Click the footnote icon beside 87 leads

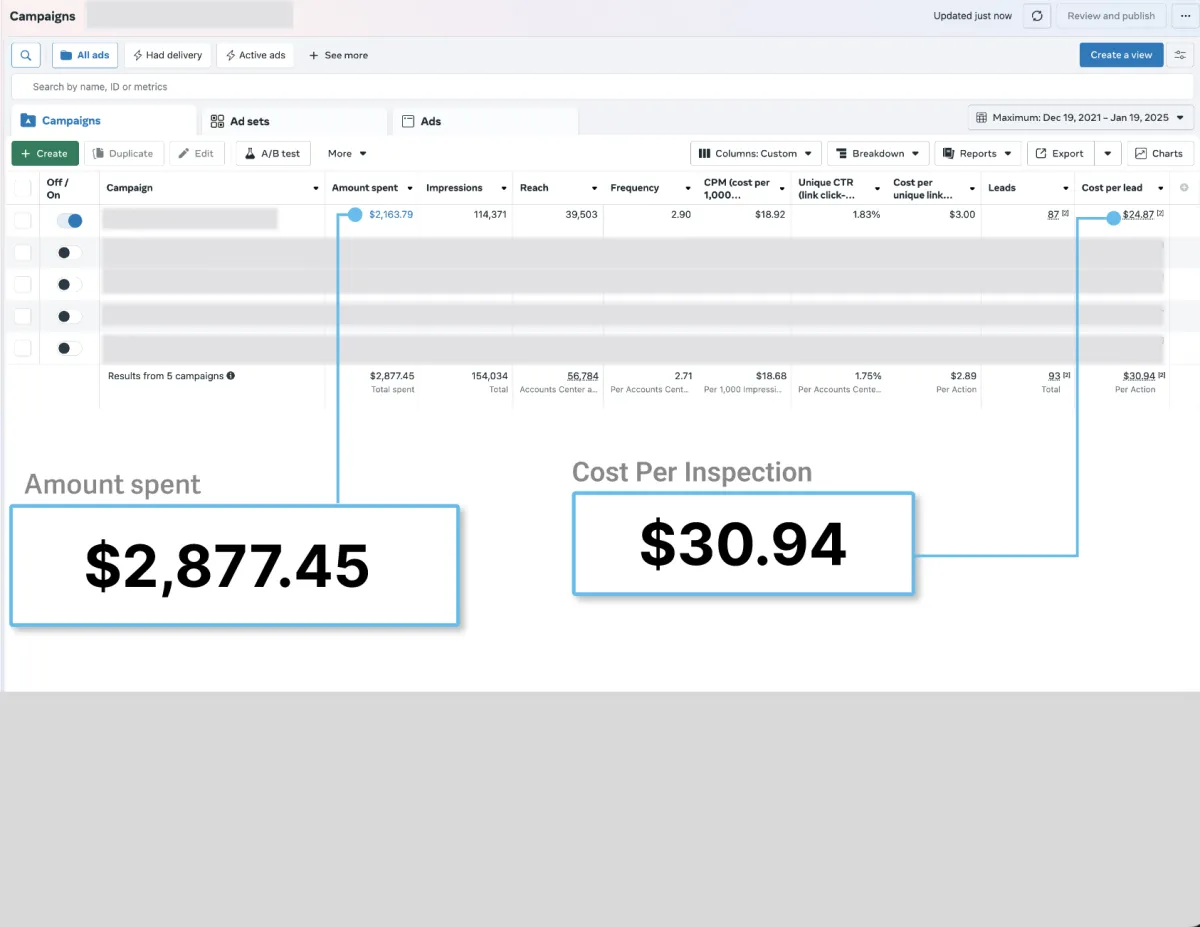pyautogui.click(x=1066, y=214)
